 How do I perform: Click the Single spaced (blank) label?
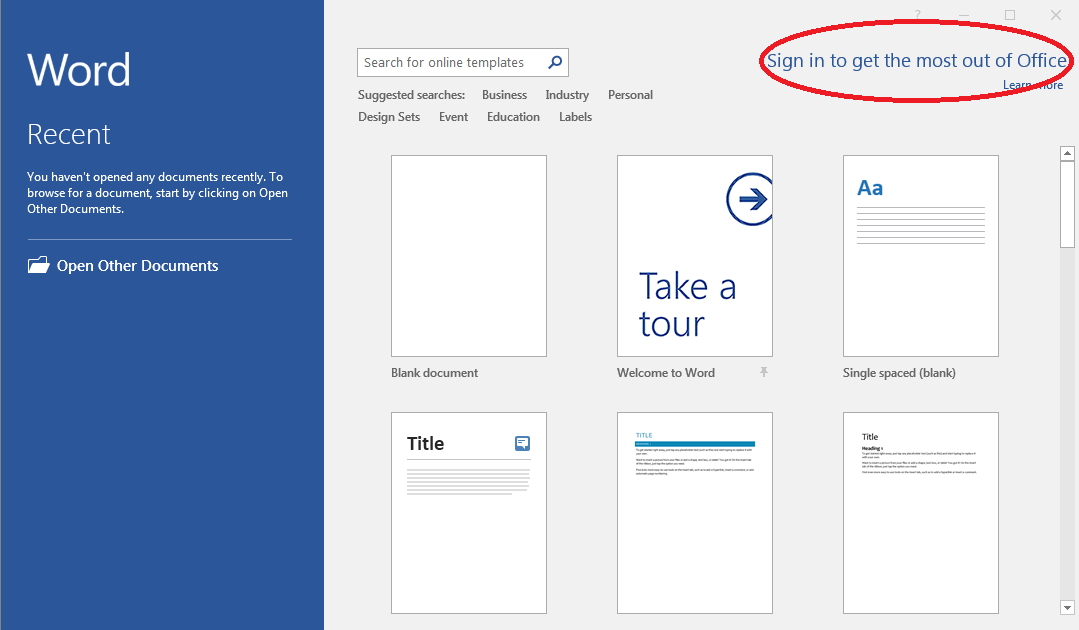(899, 373)
